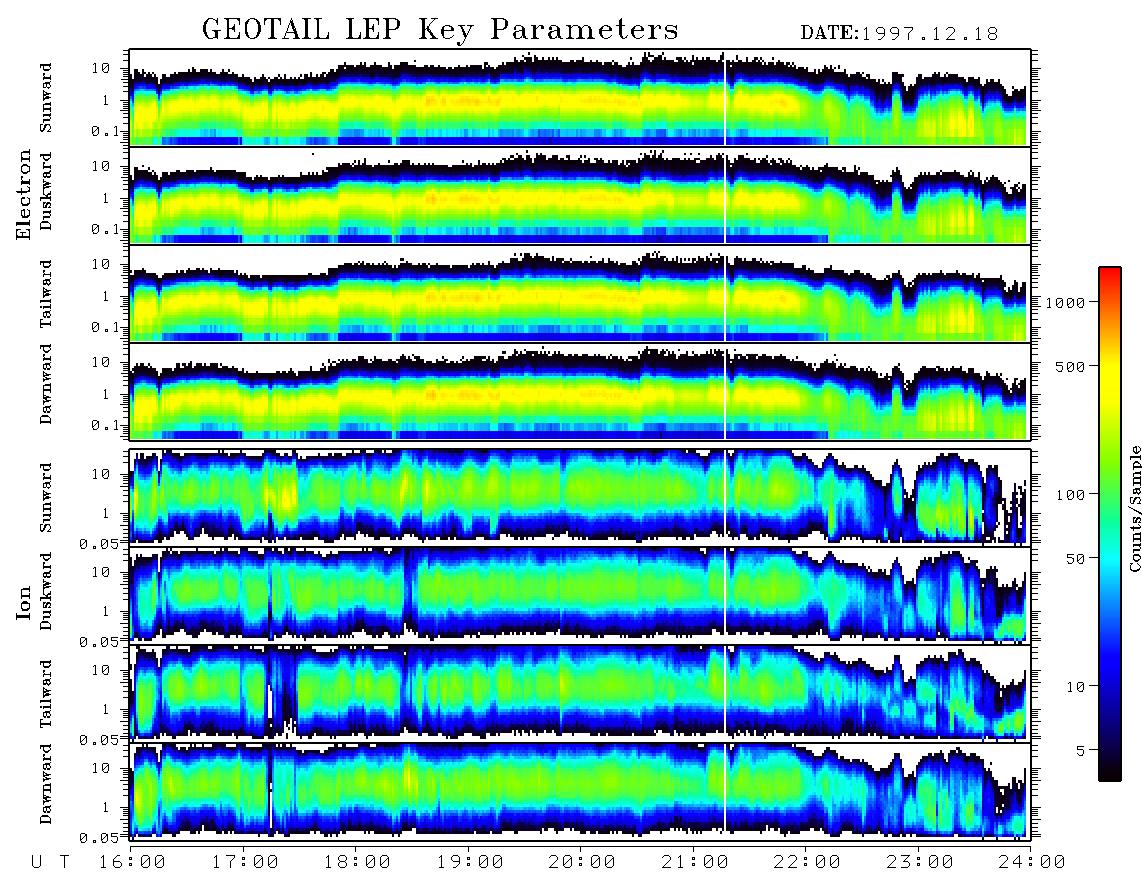Click the Ion Dawnward panel label

point(46,784)
